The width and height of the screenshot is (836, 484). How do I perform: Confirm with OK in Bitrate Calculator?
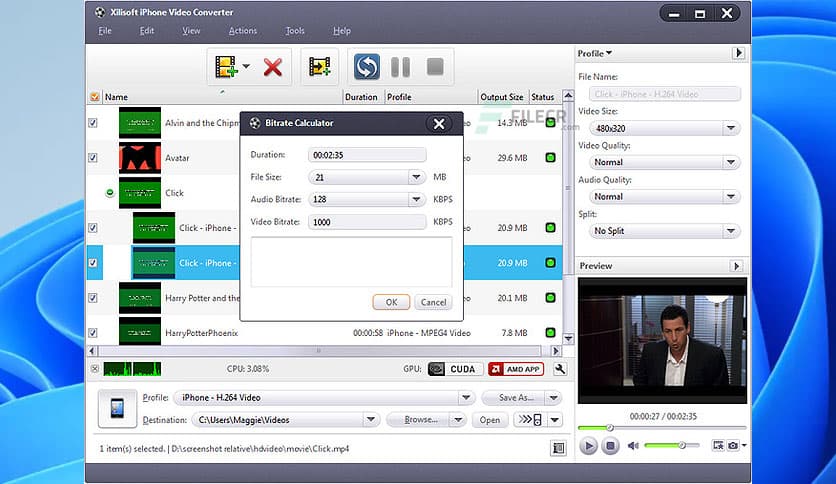[391, 302]
